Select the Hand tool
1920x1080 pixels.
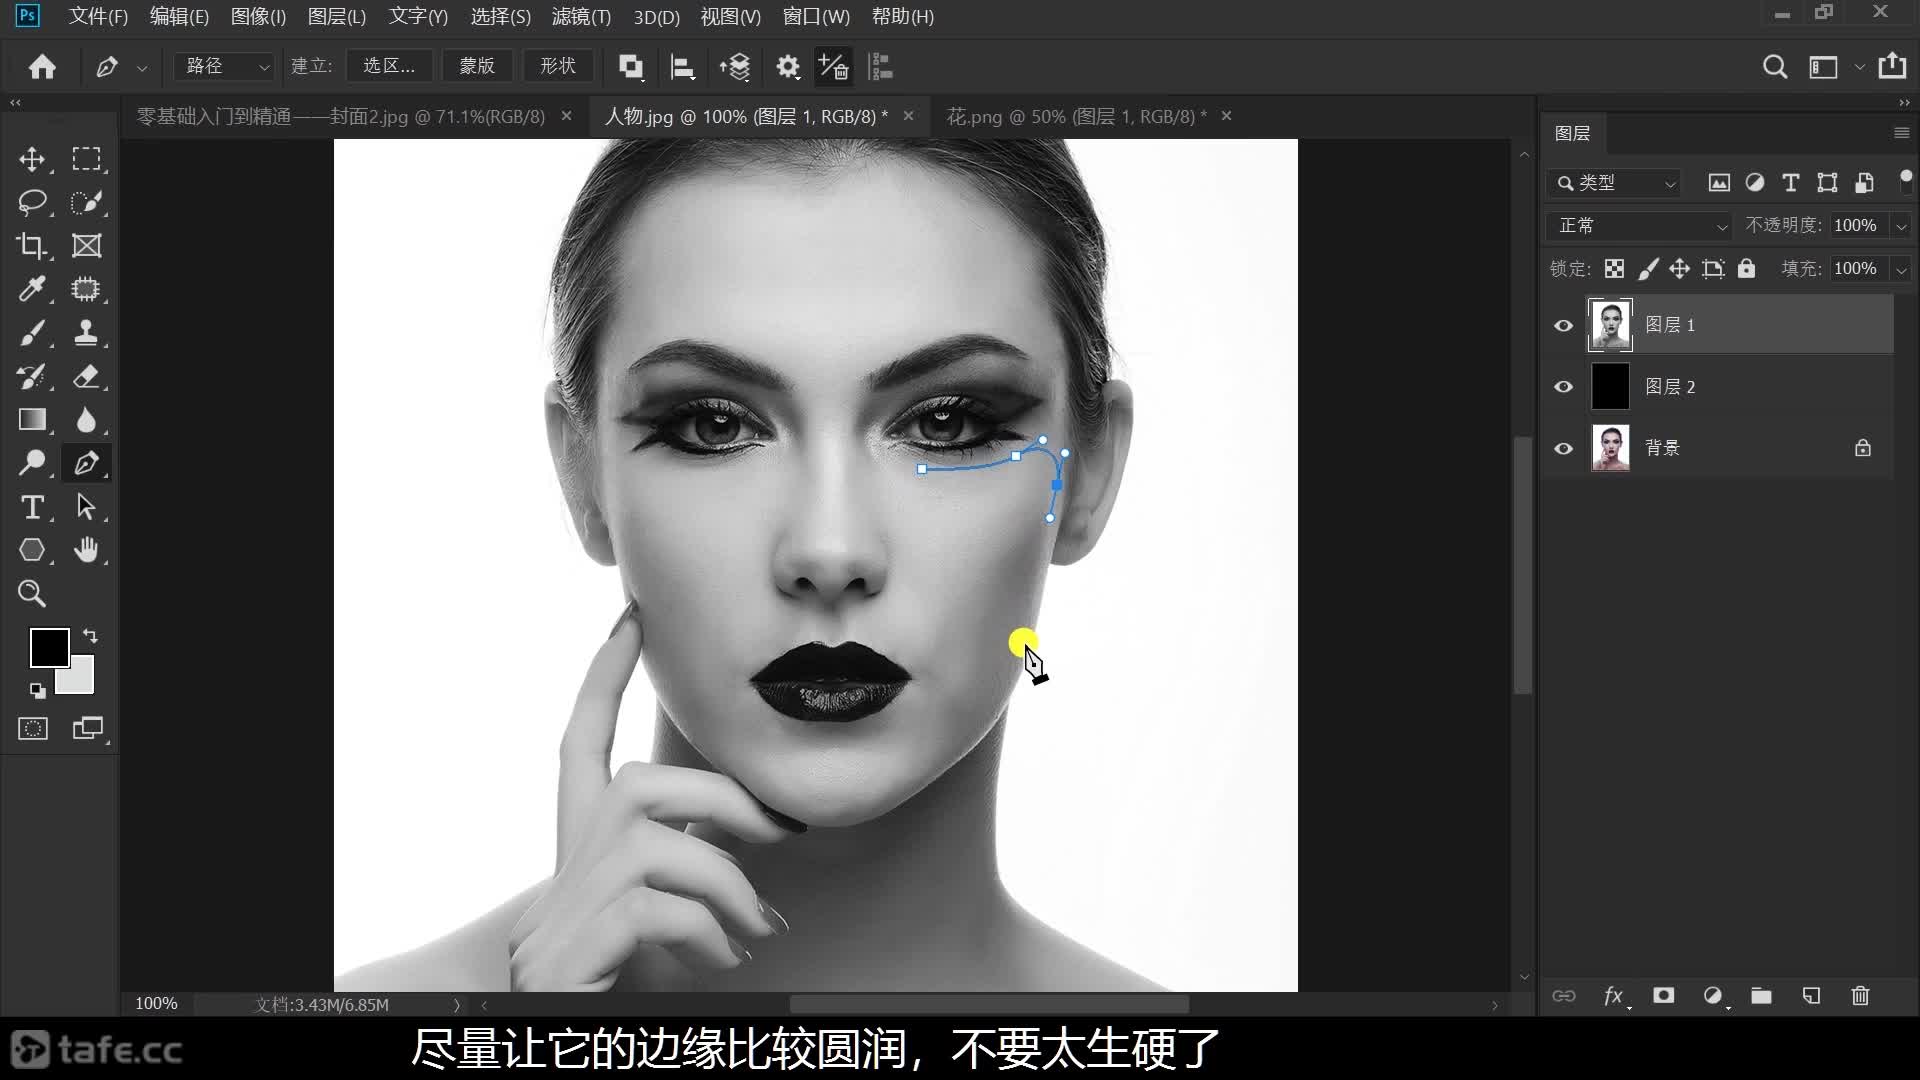[86, 550]
